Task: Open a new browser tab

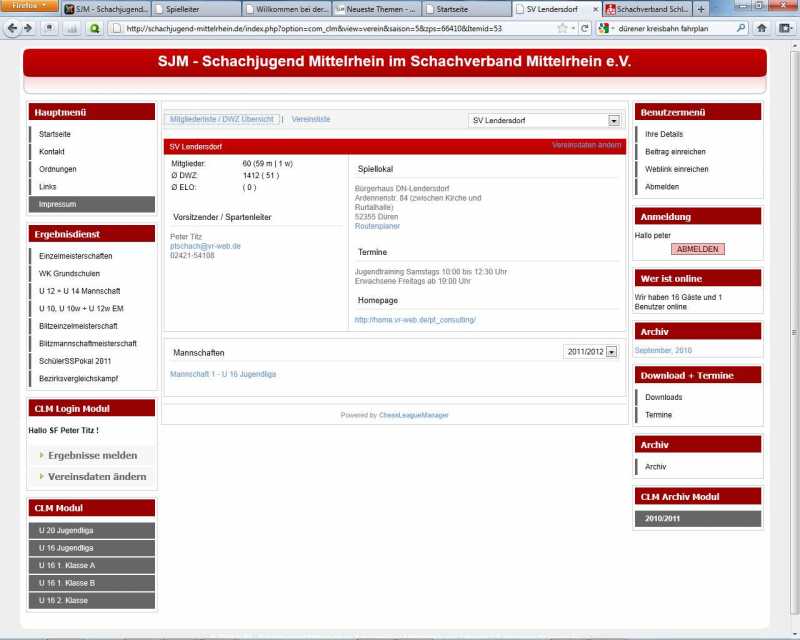Action: (x=701, y=9)
